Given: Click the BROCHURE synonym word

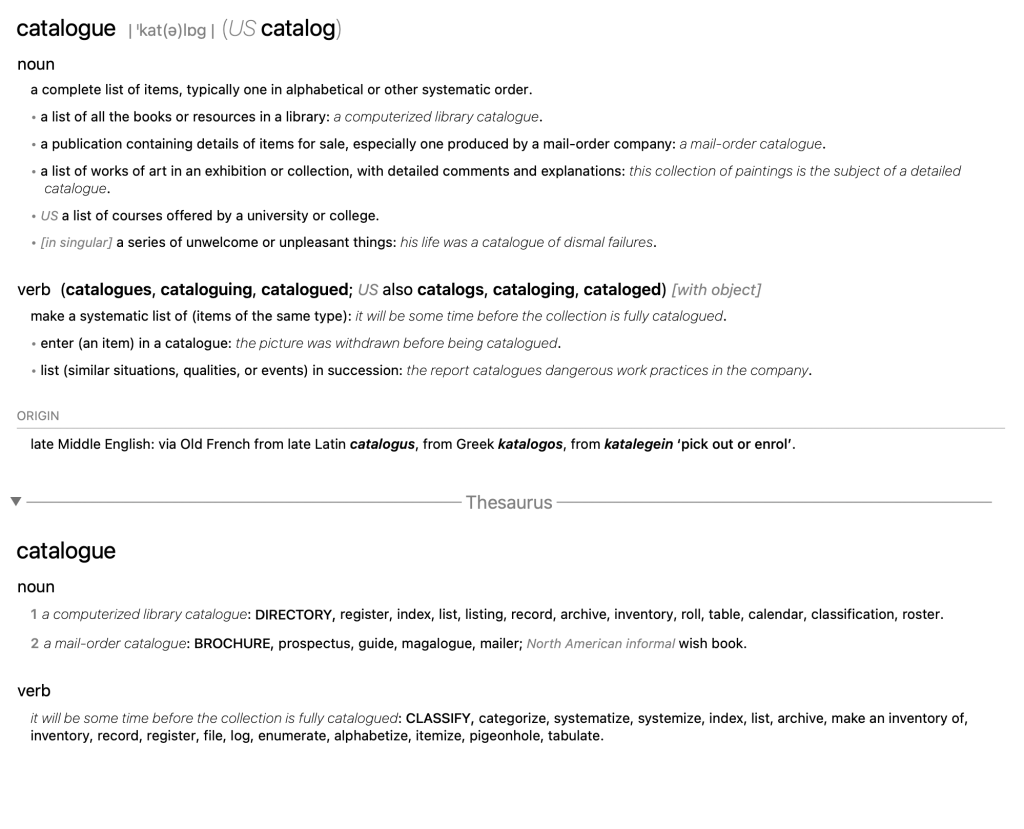Looking at the screenshot, I should (x=232, y=644).
